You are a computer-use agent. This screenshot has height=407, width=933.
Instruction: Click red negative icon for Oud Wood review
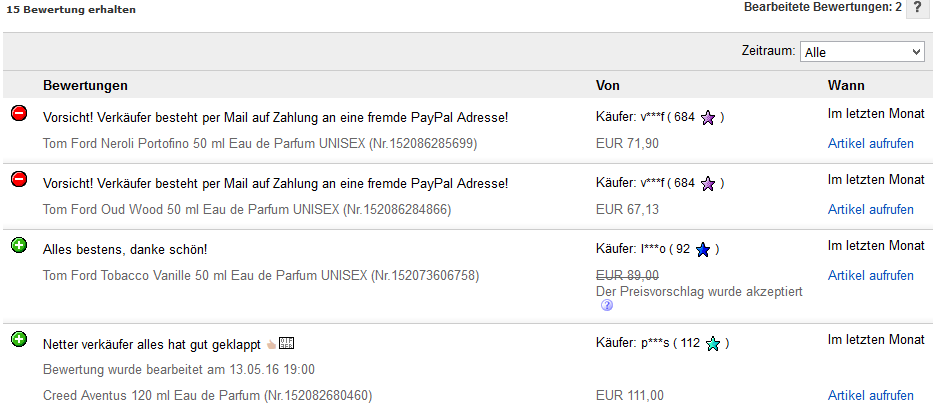click(x=19, y=179)
